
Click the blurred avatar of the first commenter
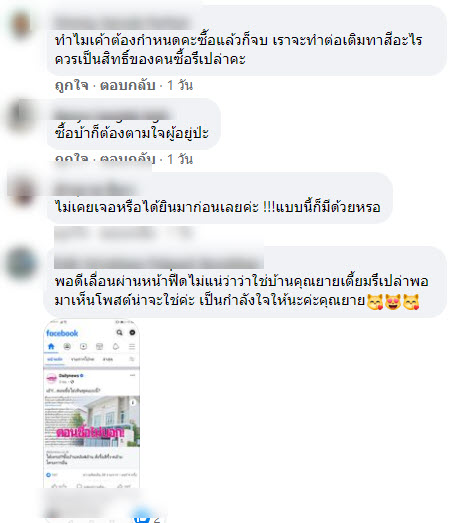20,24
